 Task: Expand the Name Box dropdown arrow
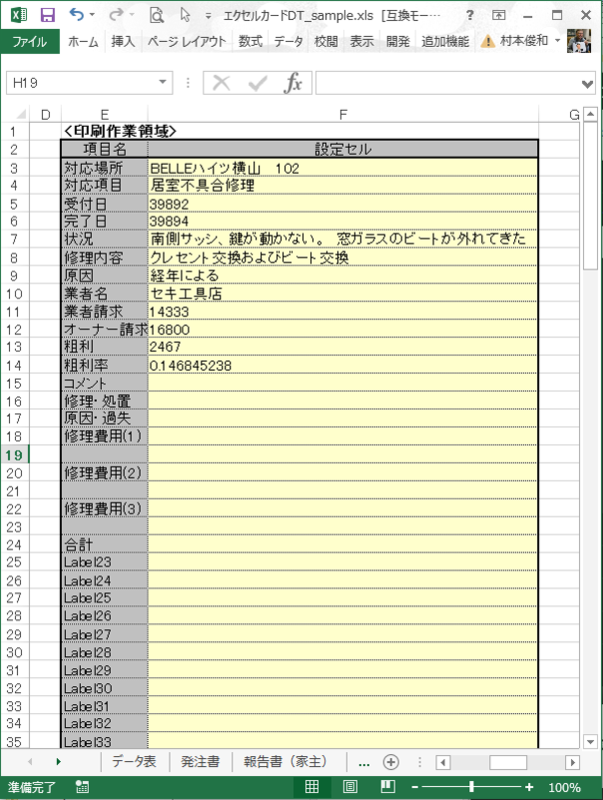pyautogui.click(x=163, y=82)
